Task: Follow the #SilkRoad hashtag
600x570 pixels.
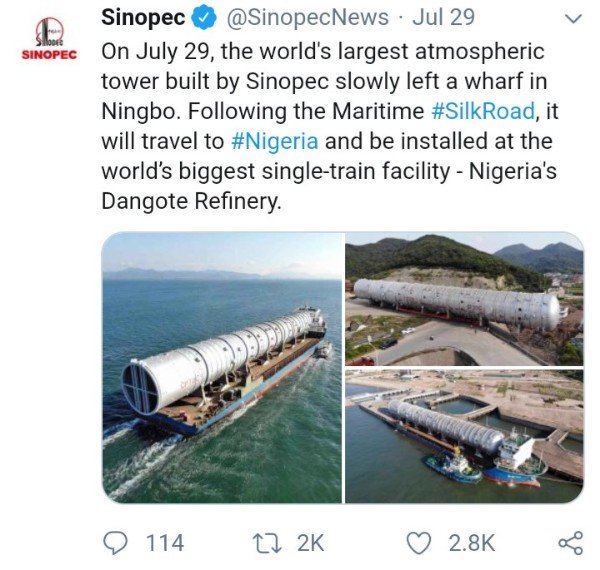Action: (483, 111)
